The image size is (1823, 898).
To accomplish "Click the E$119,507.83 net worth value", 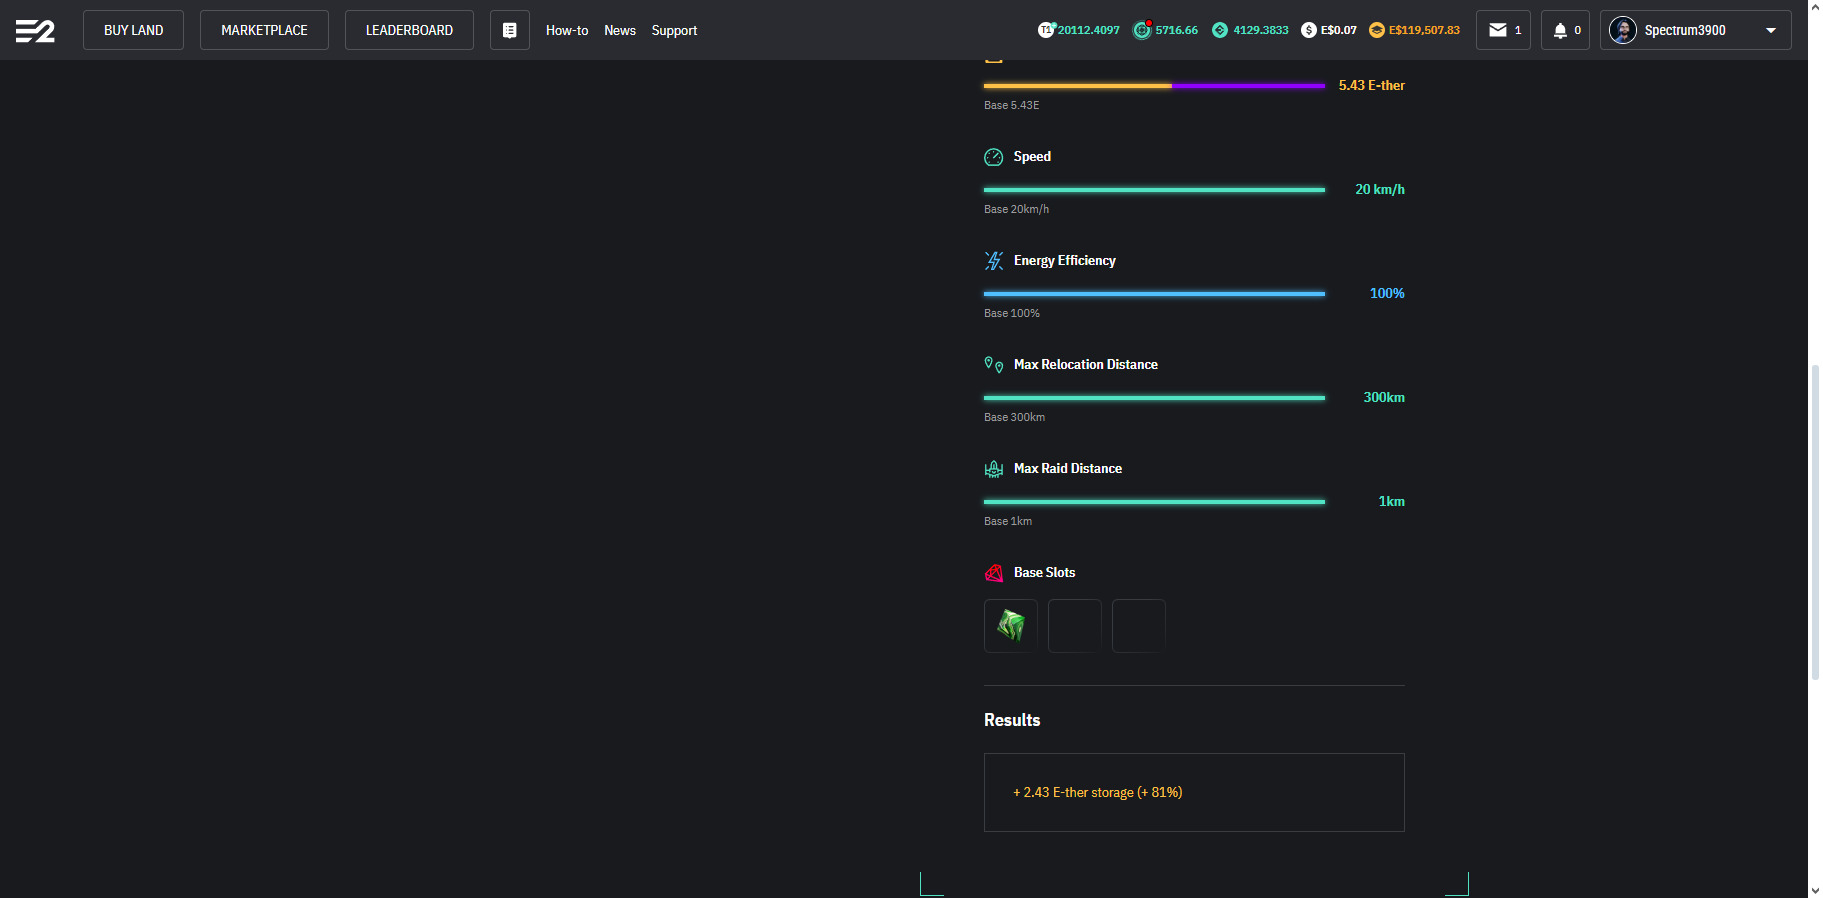I will pos(1424,30).
